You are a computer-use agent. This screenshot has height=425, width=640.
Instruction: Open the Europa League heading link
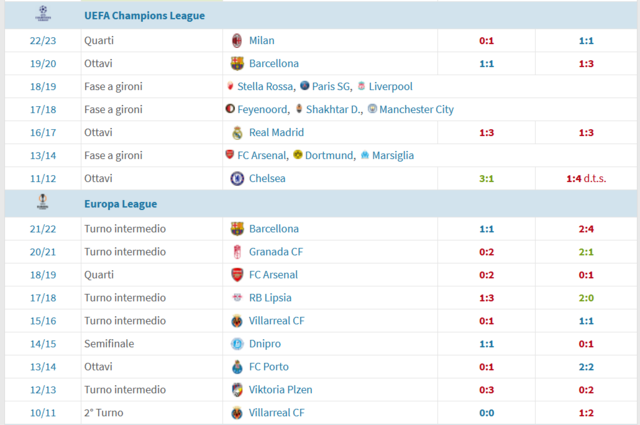coord(120,204)
